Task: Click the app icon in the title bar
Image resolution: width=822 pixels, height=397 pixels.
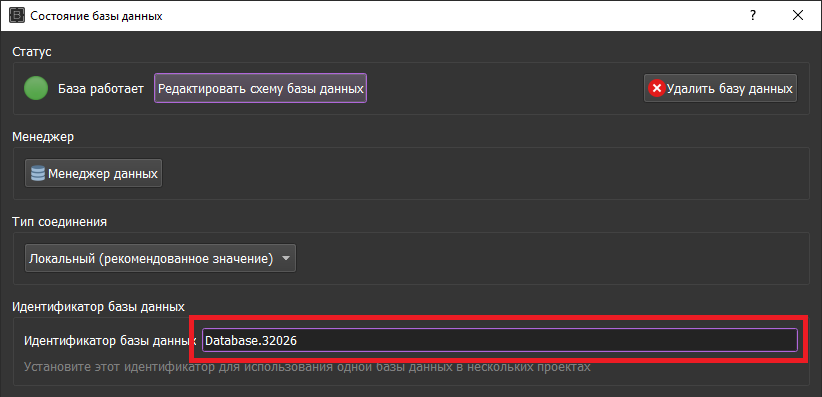Action: click(x=17, y=16)
